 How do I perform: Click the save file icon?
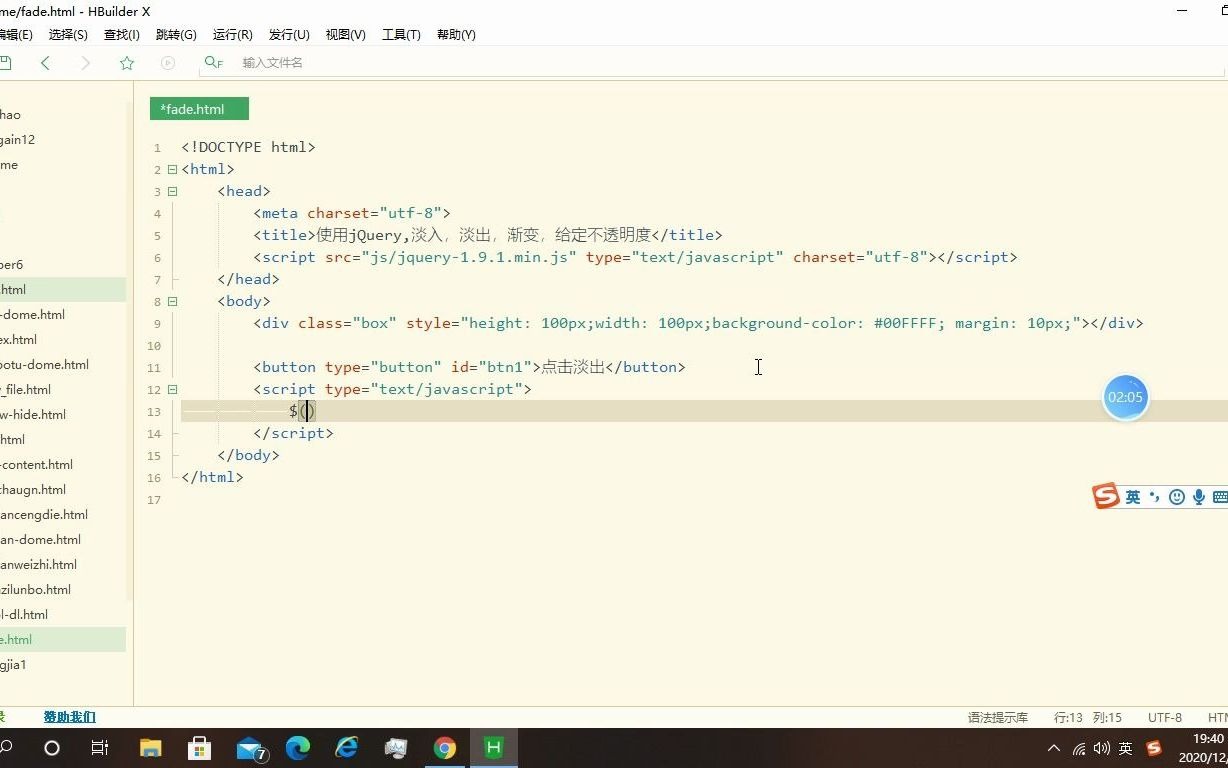[8, 61]
